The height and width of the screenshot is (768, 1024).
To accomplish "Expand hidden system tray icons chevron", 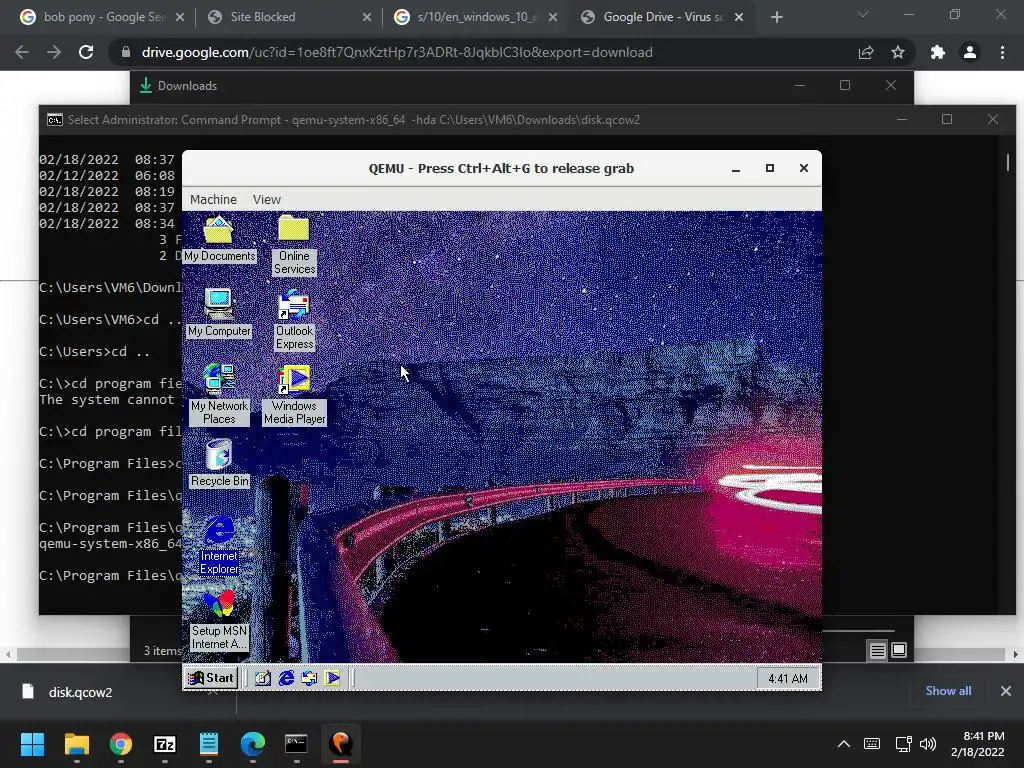I will point(844,744).
